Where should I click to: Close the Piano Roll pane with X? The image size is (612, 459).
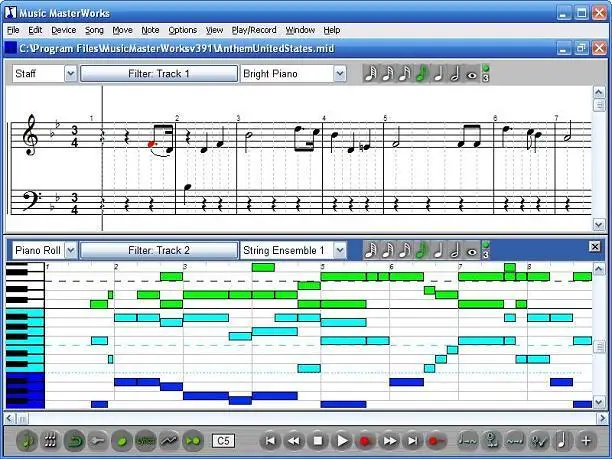pos(594,246)
